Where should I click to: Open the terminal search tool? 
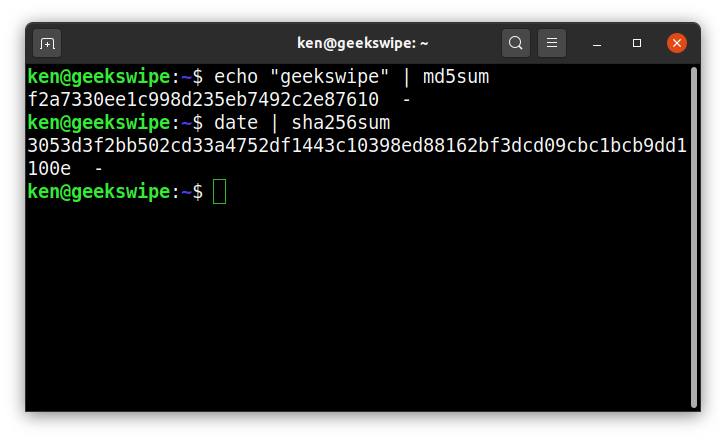(516, 43)
